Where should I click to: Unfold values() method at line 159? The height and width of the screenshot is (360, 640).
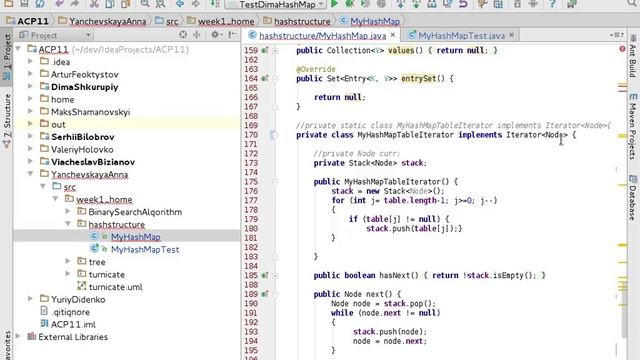276,51
